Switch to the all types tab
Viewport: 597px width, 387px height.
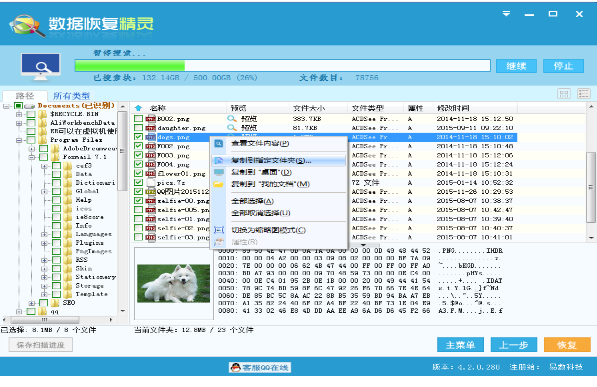(x=71, y=96)
